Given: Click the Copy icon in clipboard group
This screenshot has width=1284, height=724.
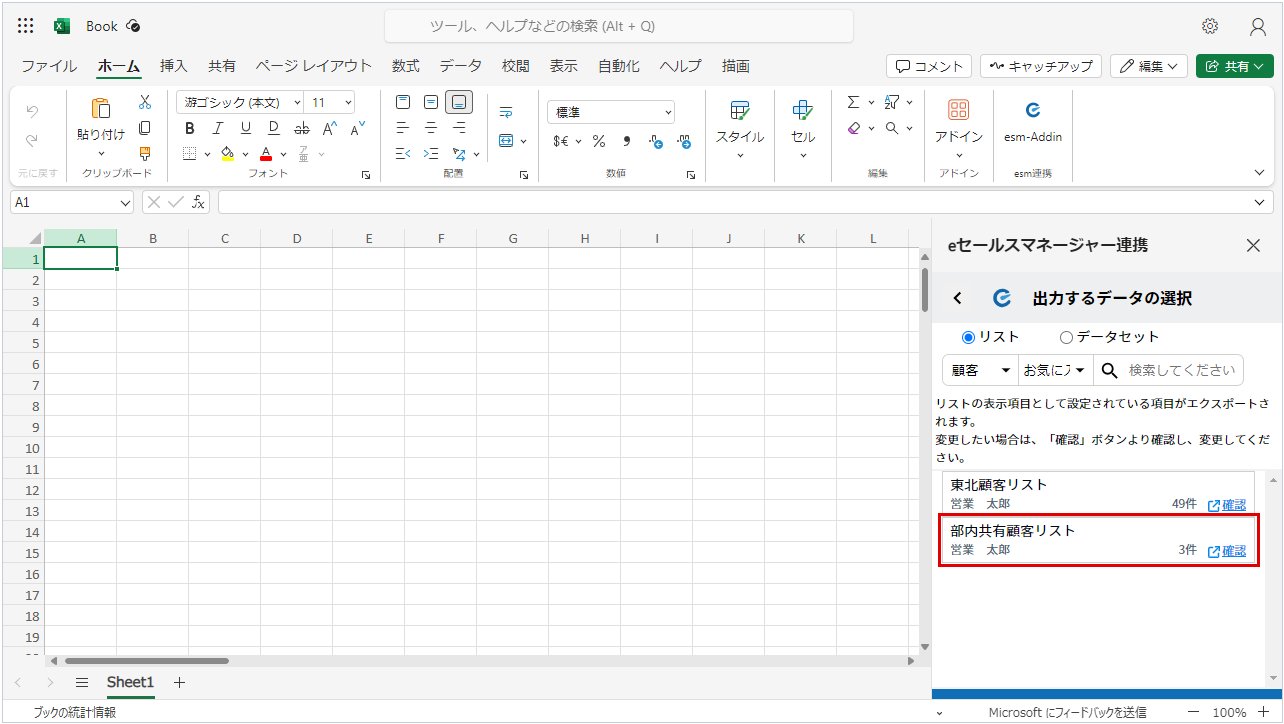Looking at the screenshot, I should click(145, 128).
